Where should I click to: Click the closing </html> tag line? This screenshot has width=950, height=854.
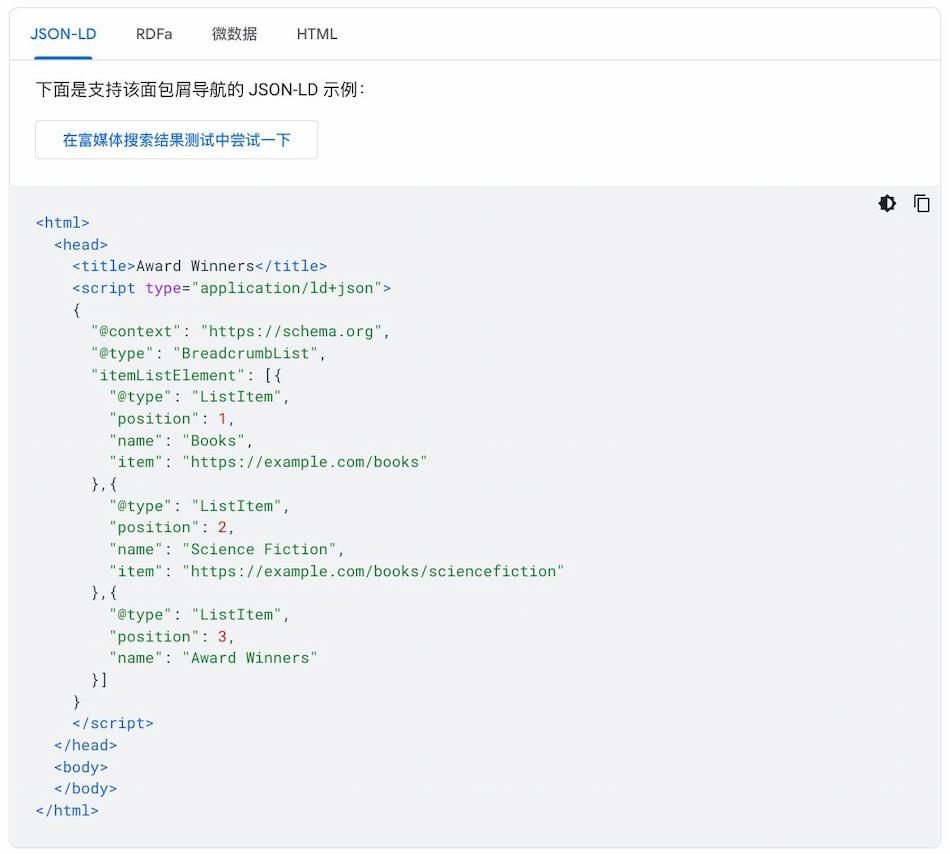coord(67,810)
